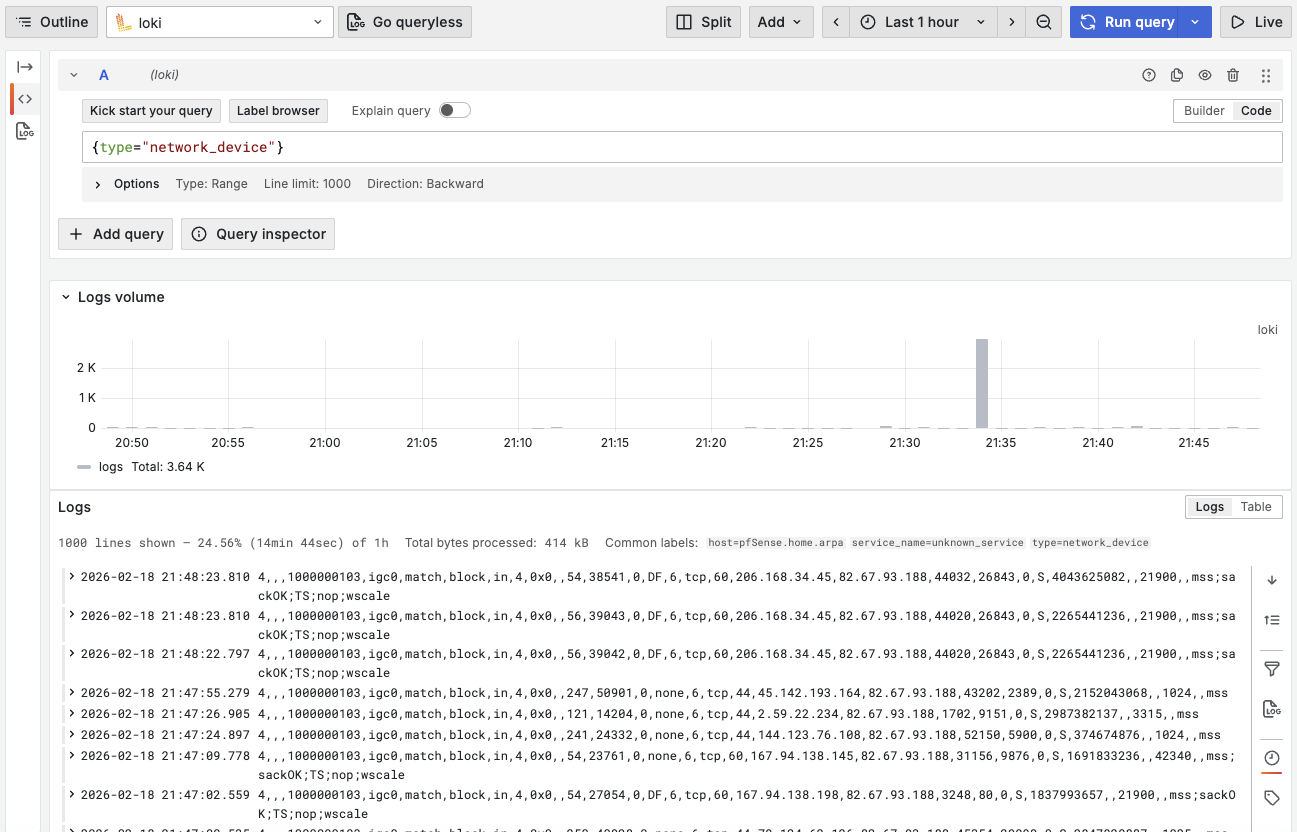Show query help icon for A

tap(1149, 75)
